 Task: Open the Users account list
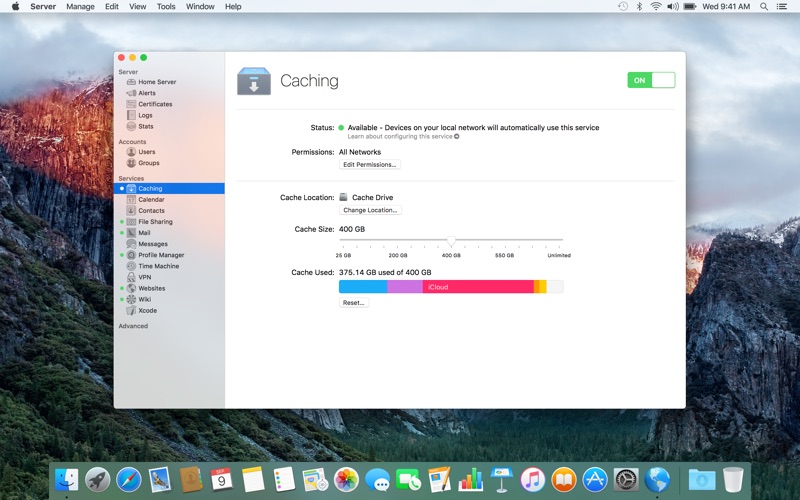click(x=146, y=152)
